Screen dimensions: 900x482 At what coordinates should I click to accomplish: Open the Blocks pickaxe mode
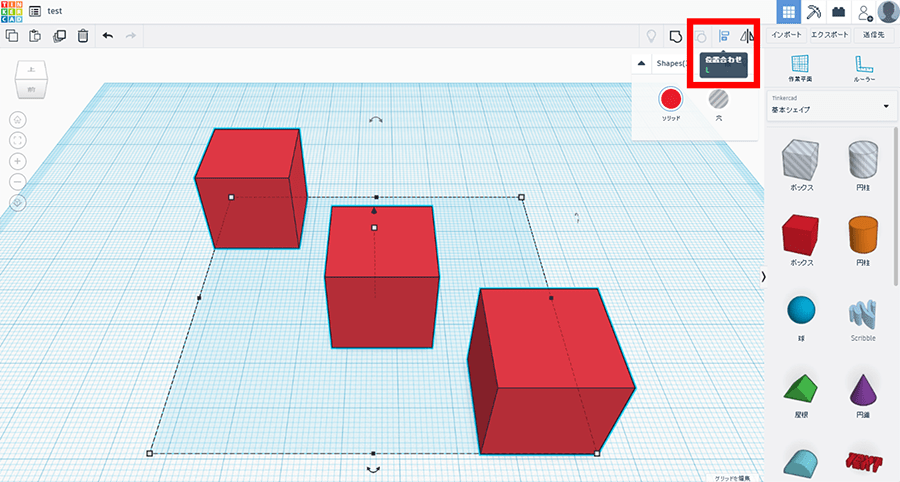[813, 11]
